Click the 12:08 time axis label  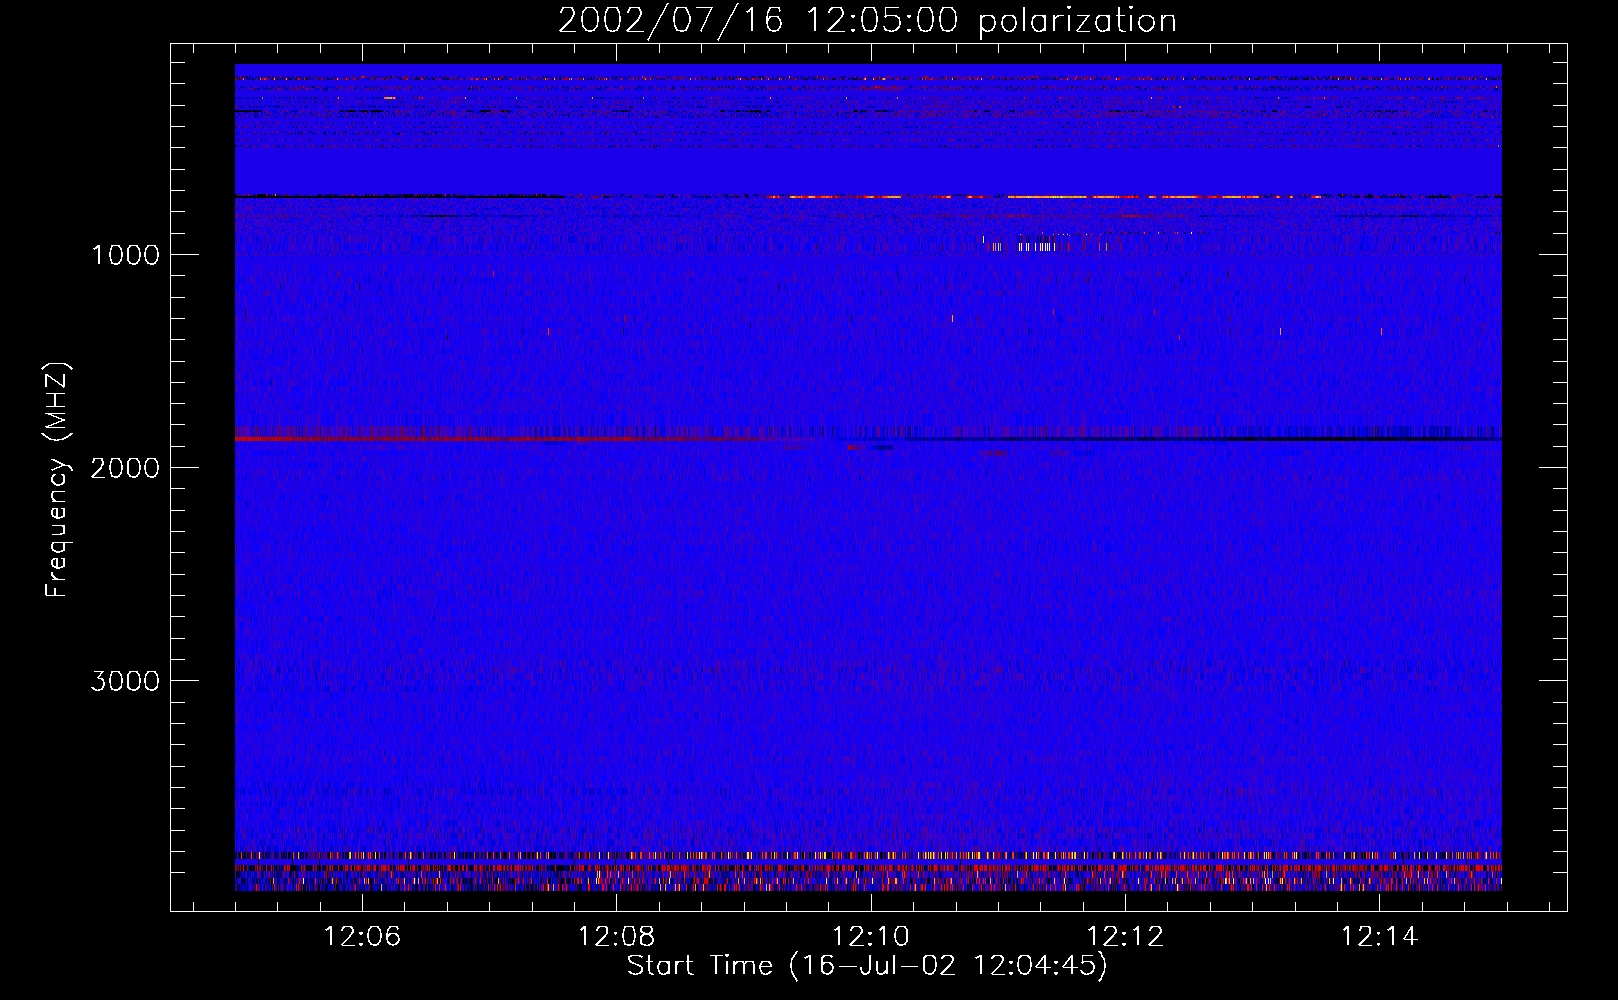617,937
